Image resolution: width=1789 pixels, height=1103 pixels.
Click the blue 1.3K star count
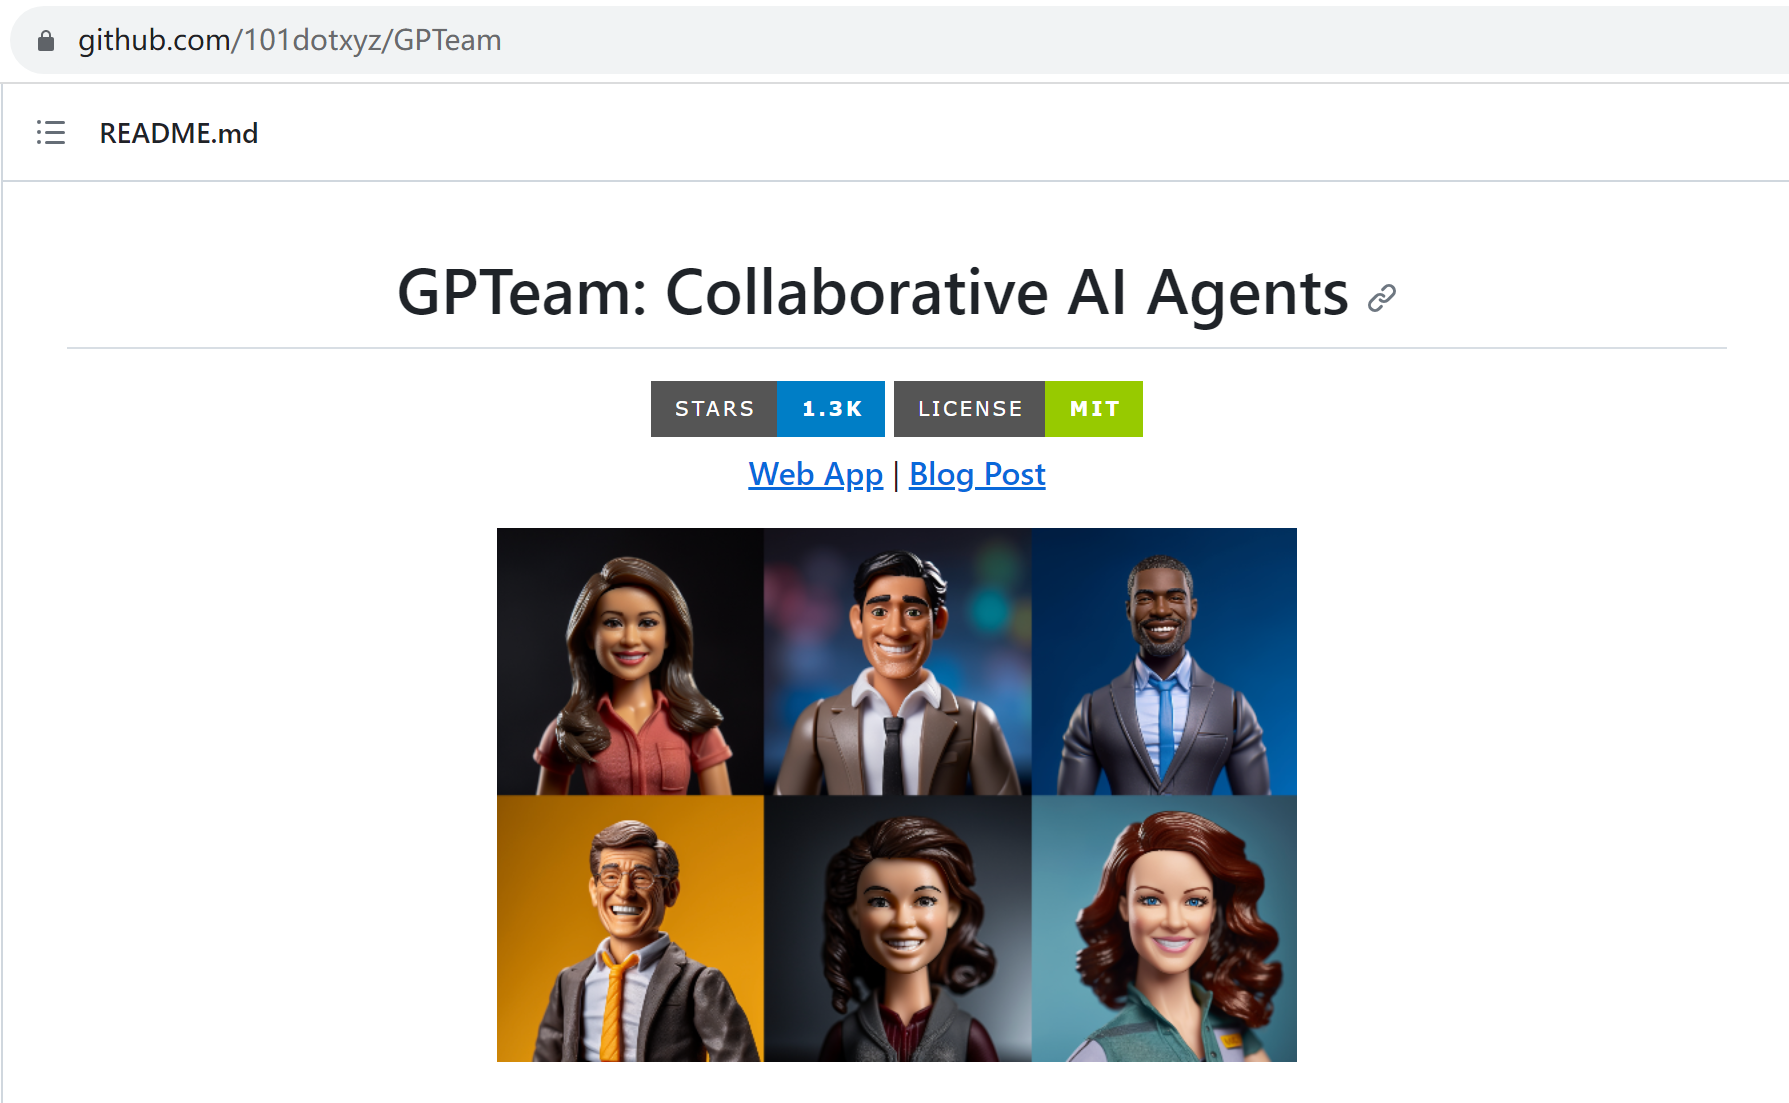[x=831, y=409]
